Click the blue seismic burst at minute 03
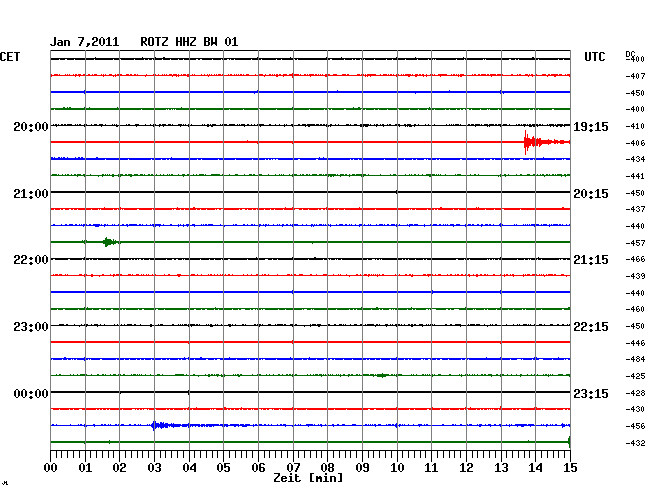The height and width of the screenshot is (494, 650). point(166,425)
